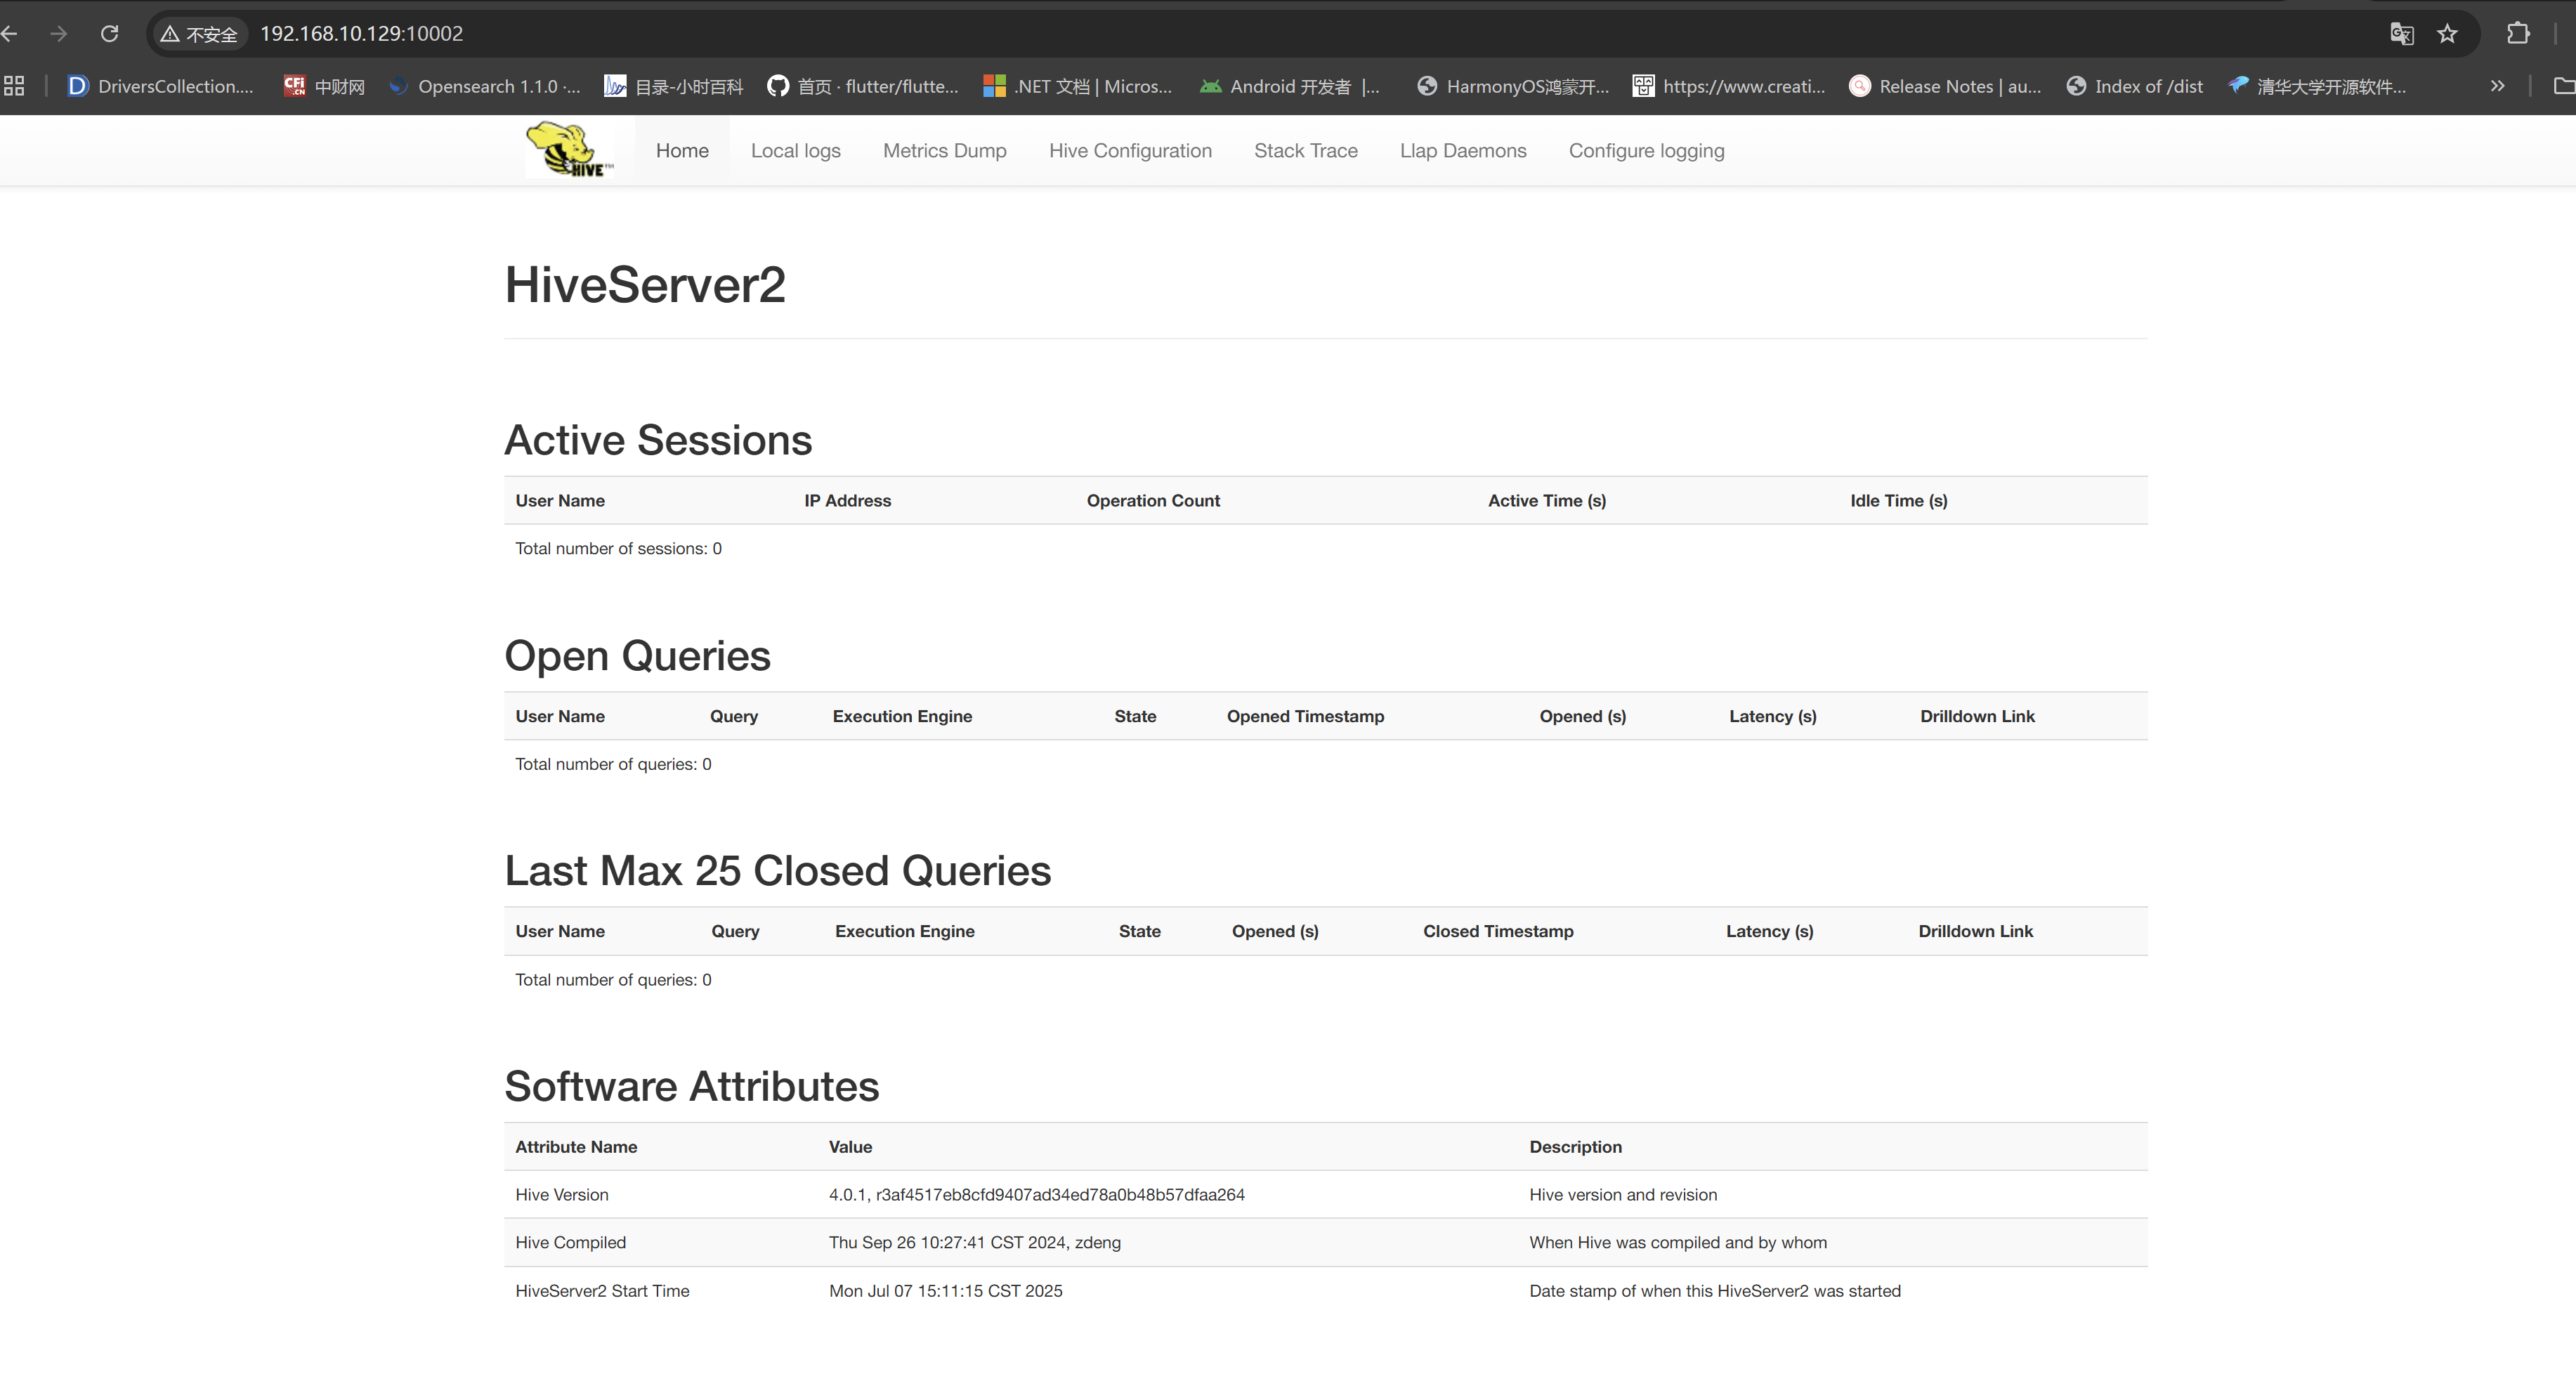2576x1400 pixels.
Task: Switch to Hive Configuration page
Action: 1130,150
